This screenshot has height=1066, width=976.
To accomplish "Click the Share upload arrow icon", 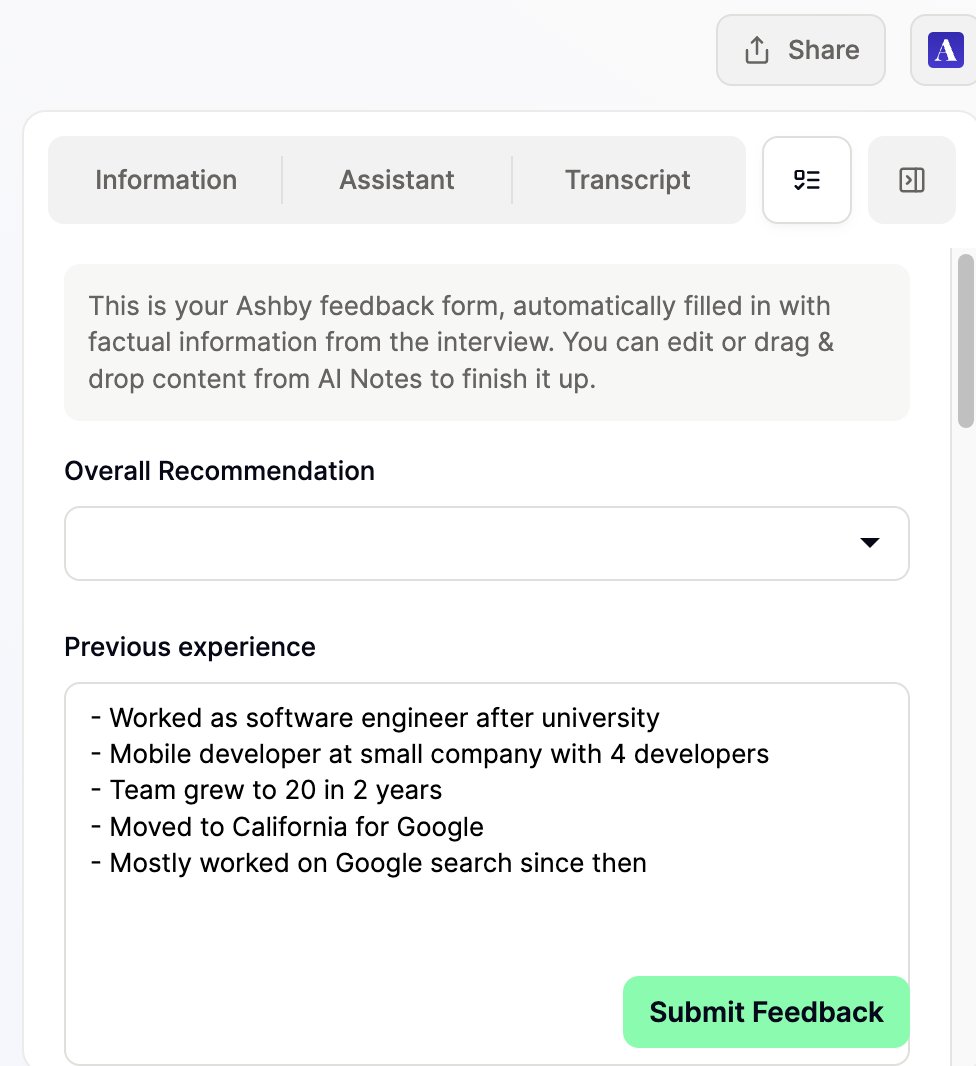I will (x=757, y=50).
